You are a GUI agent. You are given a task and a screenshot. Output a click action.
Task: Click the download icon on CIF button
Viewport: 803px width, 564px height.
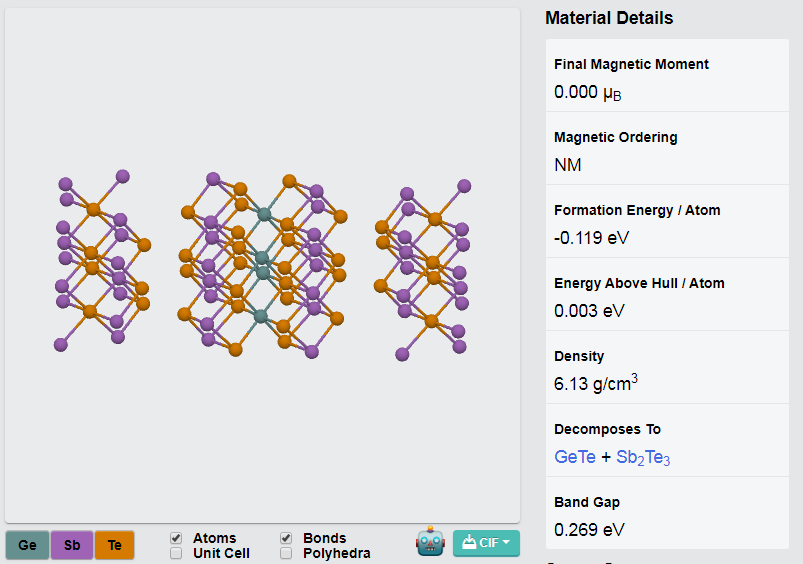click(469, 542)
